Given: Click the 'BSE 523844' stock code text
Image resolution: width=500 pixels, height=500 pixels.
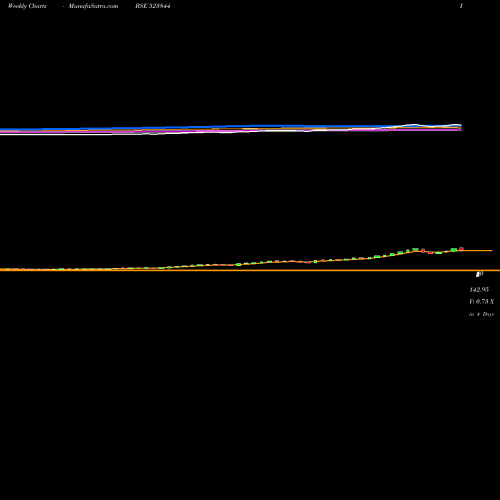Looking at the screenshot, I should pos(153,6).
